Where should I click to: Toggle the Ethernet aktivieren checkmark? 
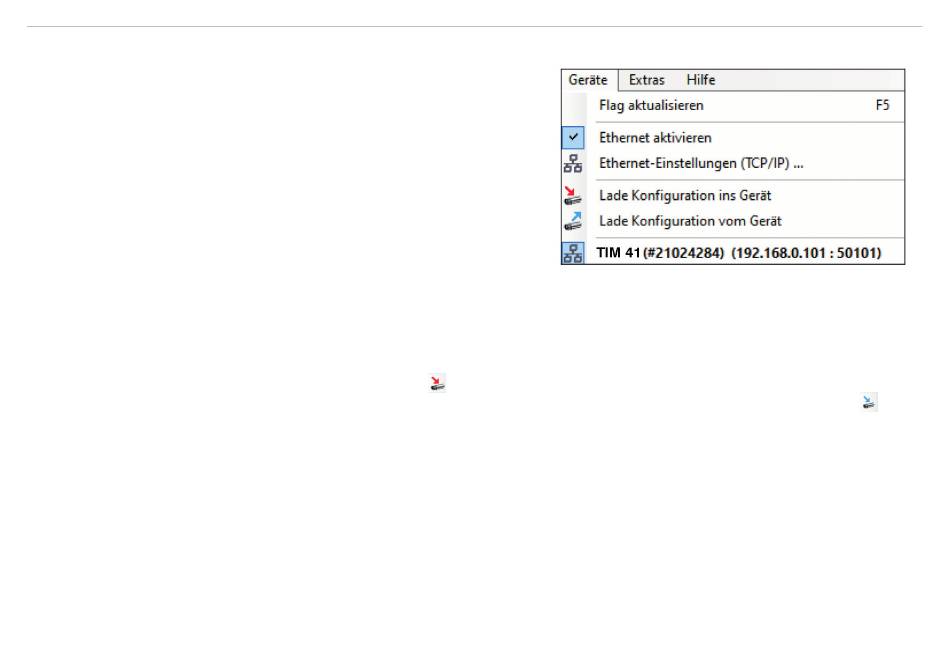coord(573,138)
